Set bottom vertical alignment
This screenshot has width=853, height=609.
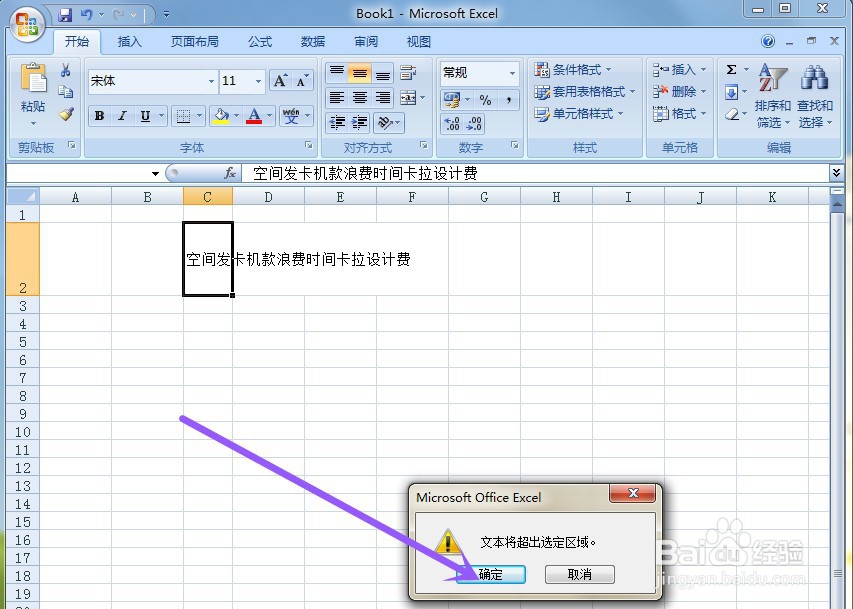point(382,73)
